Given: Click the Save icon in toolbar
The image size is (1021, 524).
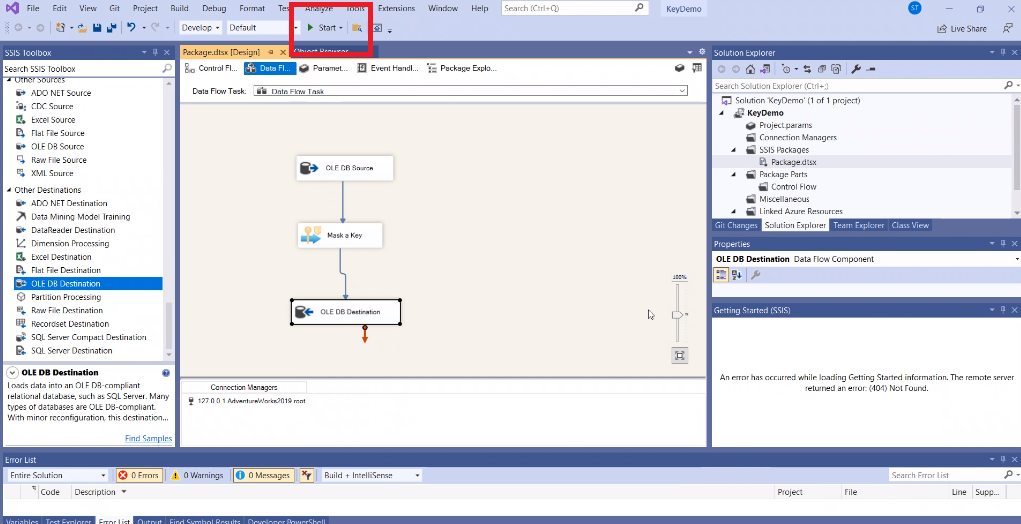Looking at the screenshot, I should tap(97, 28).
